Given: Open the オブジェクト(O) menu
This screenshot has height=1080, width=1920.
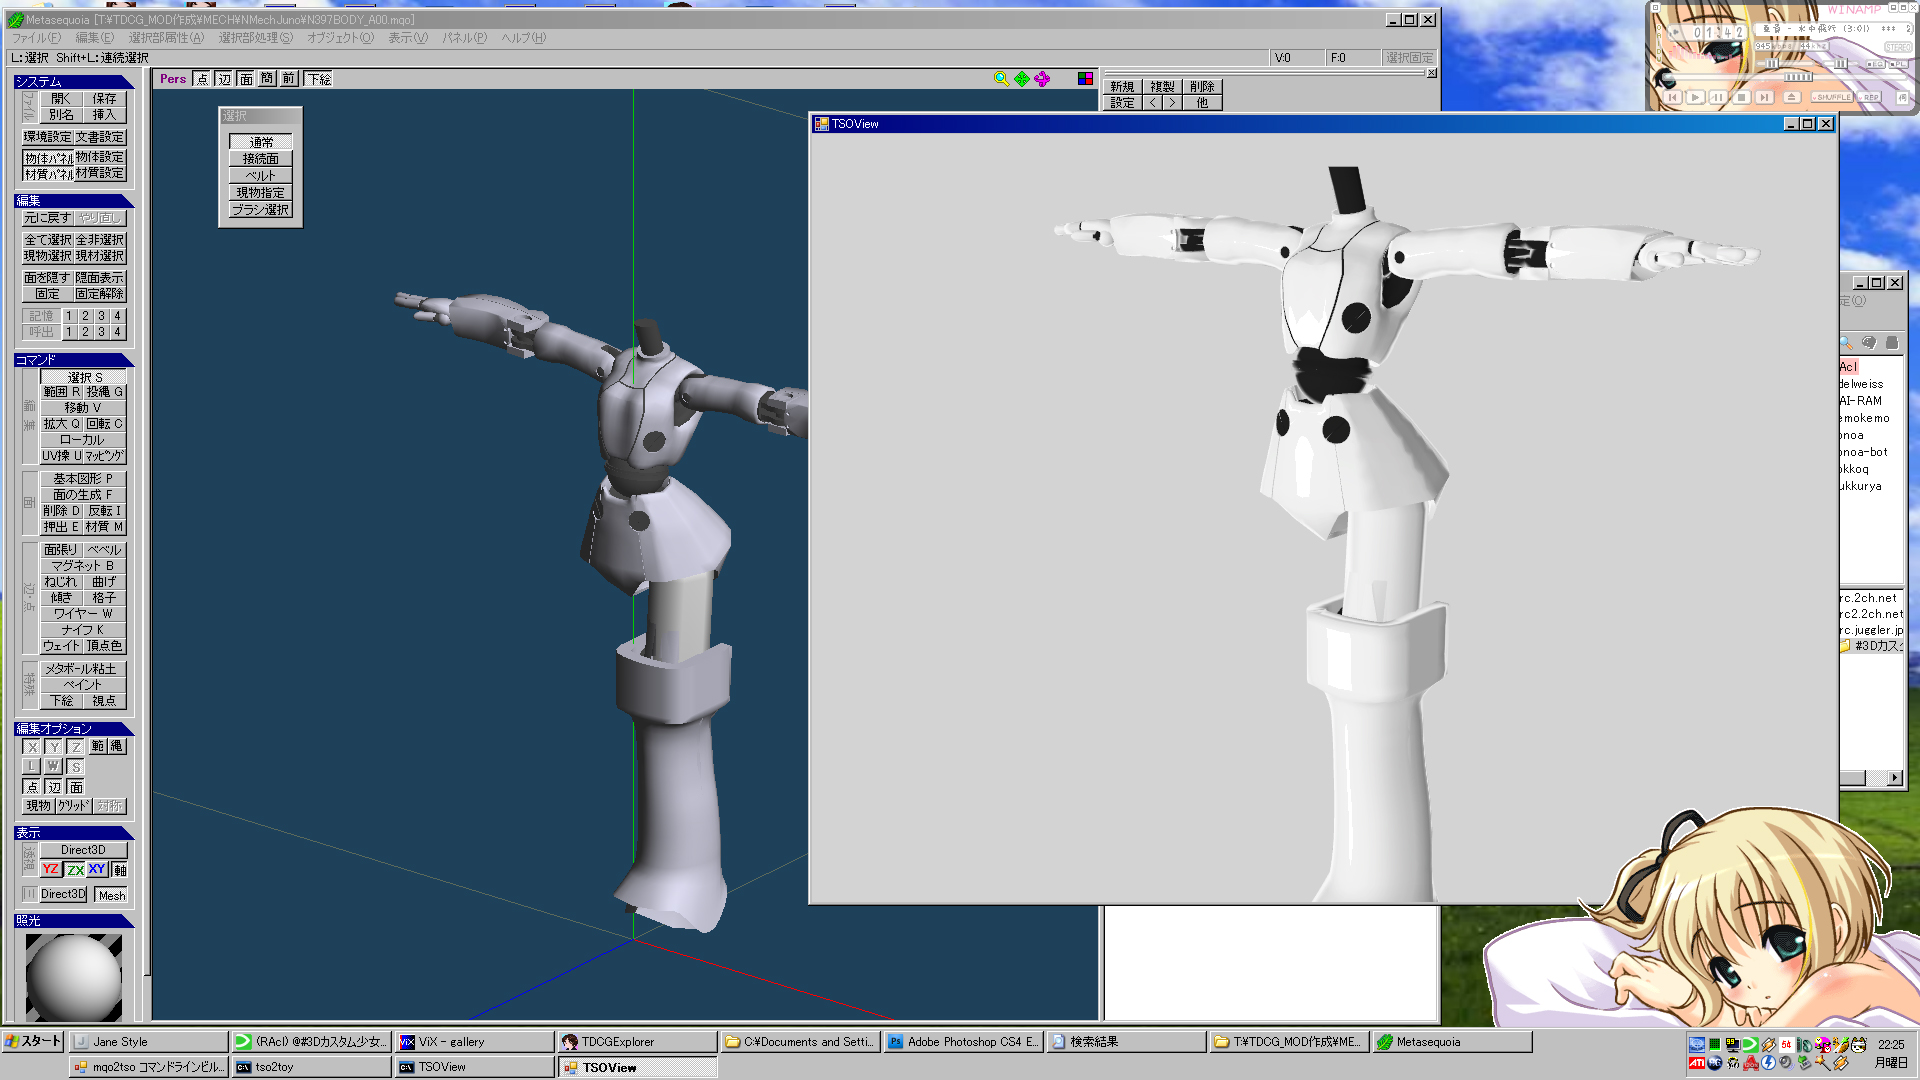Looking at the screenshot, I should (340, 38).
